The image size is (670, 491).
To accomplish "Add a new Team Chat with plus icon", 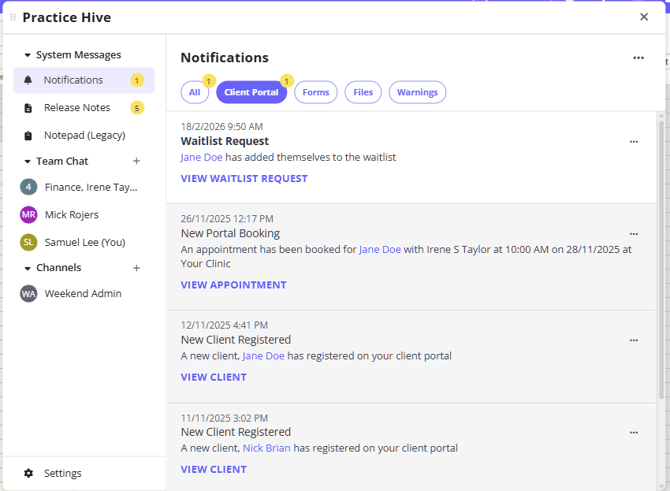I will [x=137, y=161].
